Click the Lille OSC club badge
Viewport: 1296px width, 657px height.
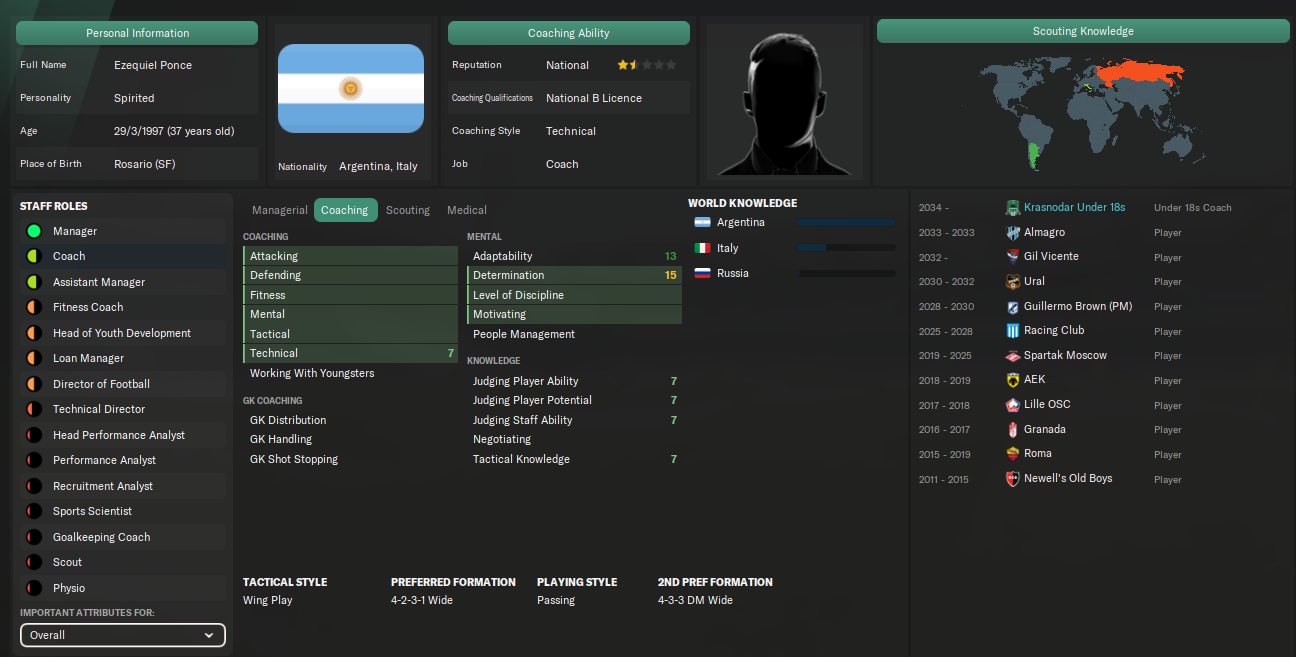coord(1013,405)
